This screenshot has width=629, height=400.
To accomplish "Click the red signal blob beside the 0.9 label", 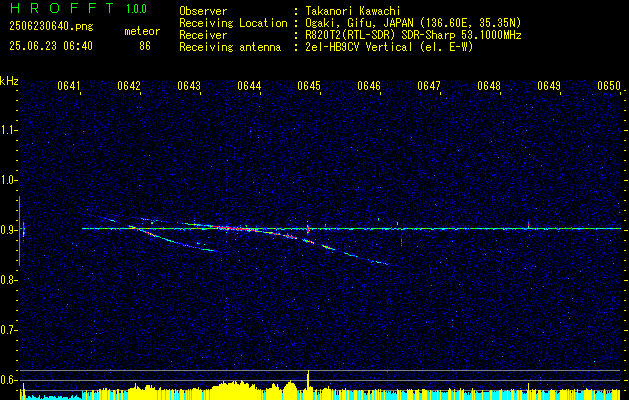I will tap(23, 230).
